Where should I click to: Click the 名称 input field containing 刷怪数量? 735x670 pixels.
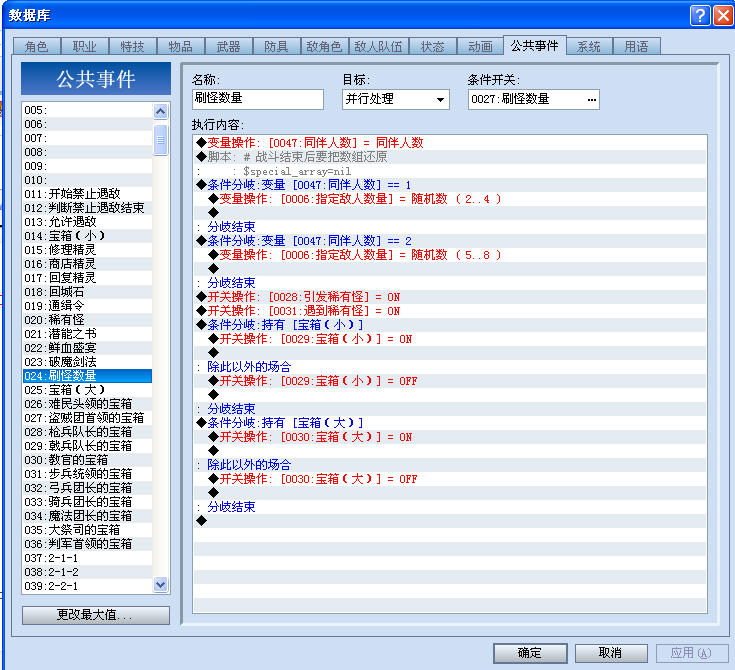(258, 99)
